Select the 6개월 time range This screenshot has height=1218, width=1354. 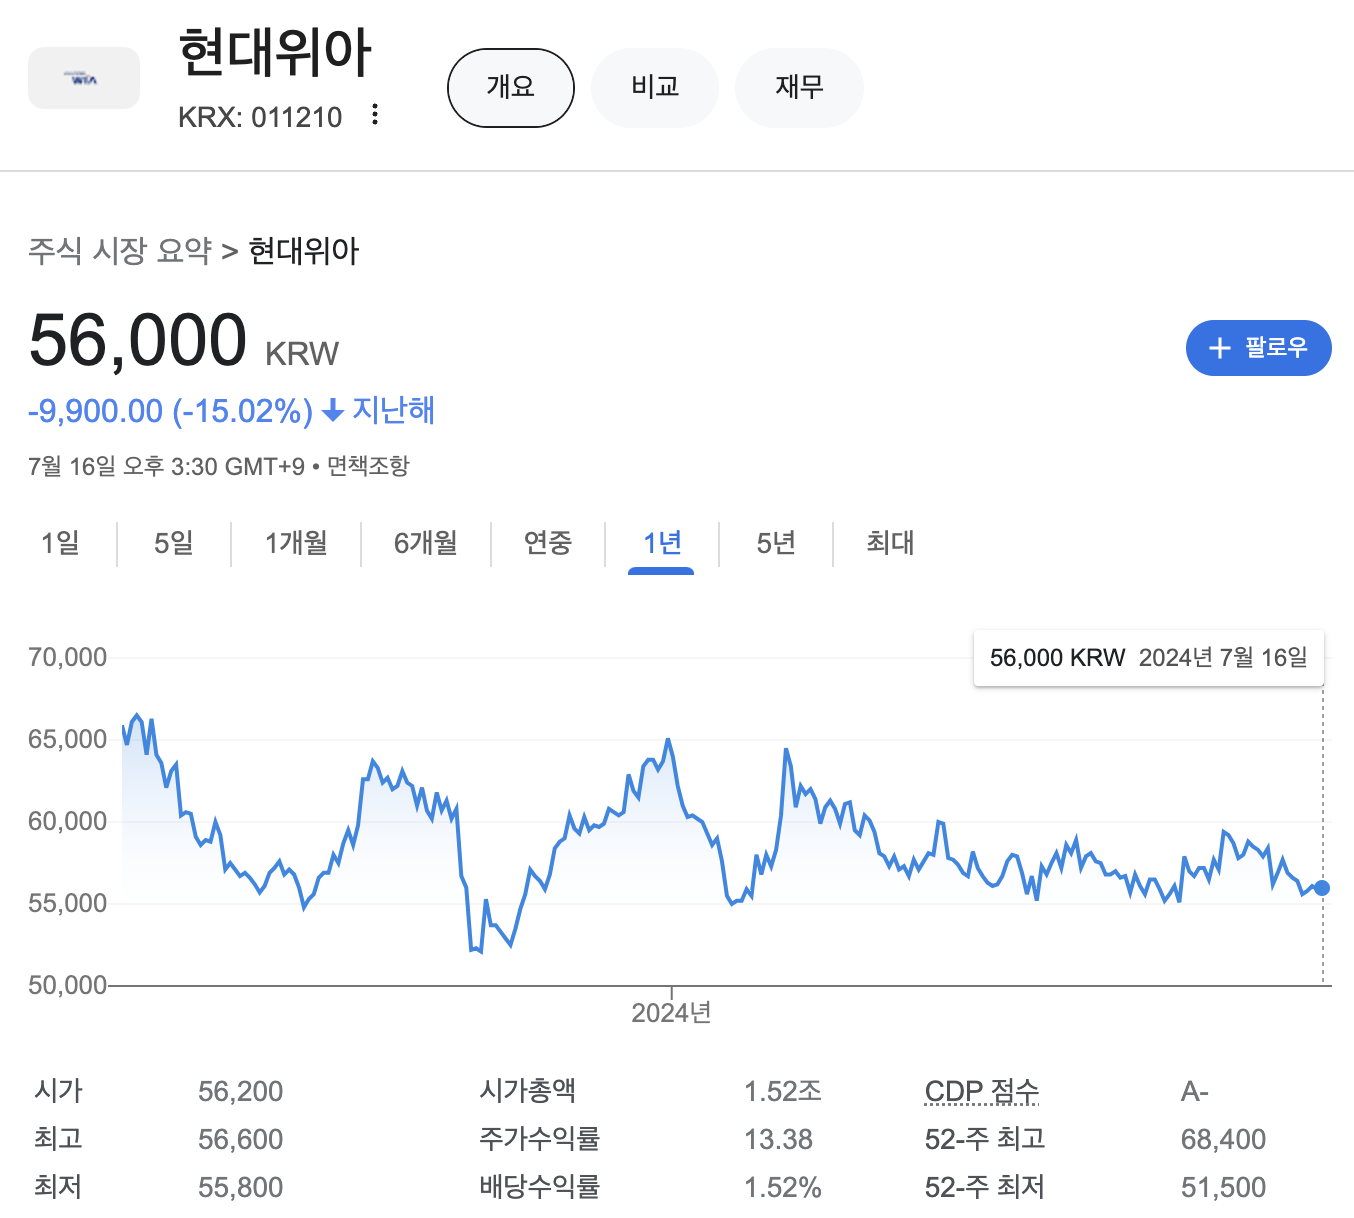coord(426,543)
